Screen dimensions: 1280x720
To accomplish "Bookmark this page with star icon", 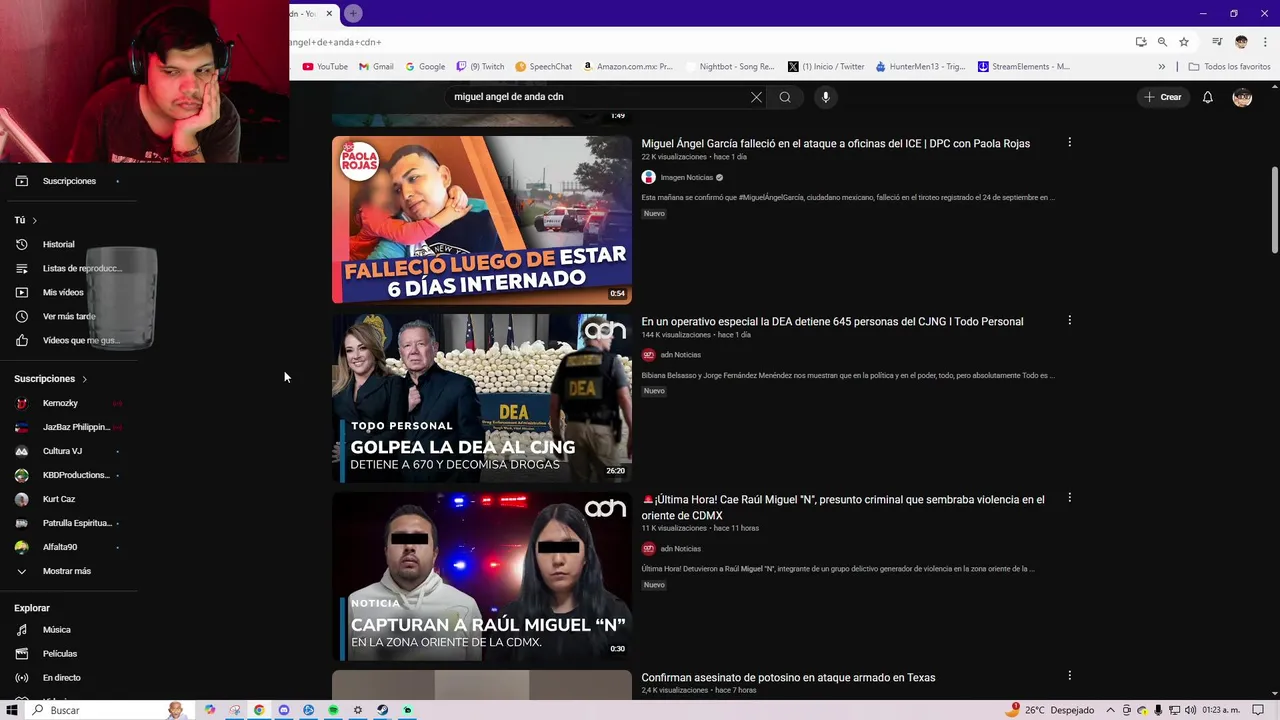I will 1184,42.
